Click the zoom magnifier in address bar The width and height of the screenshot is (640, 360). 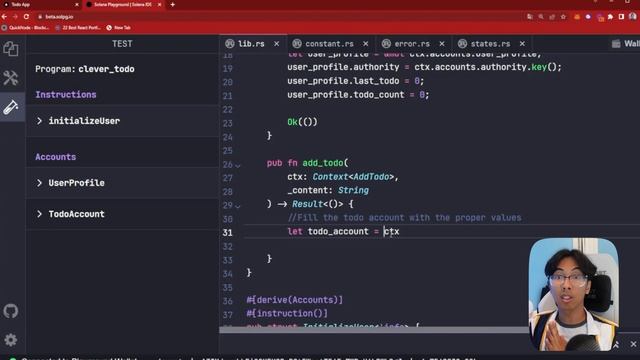(x=541, y=17)
